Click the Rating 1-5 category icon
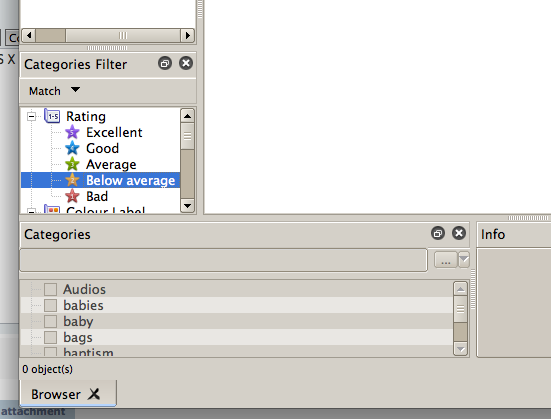The image size is (551, 419). (x=52, y=116)
